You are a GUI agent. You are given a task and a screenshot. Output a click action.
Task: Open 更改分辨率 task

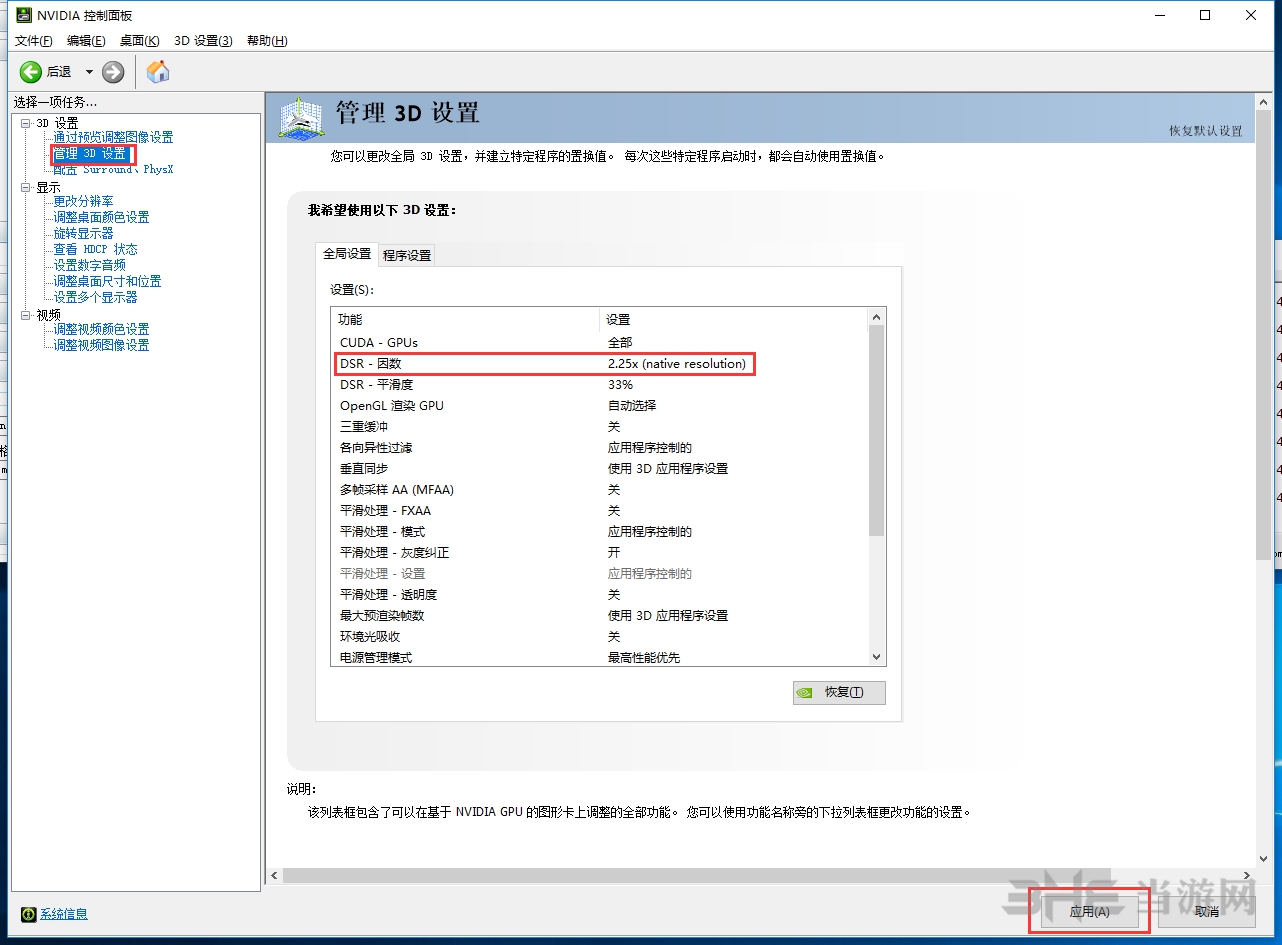tap(84, 201)
